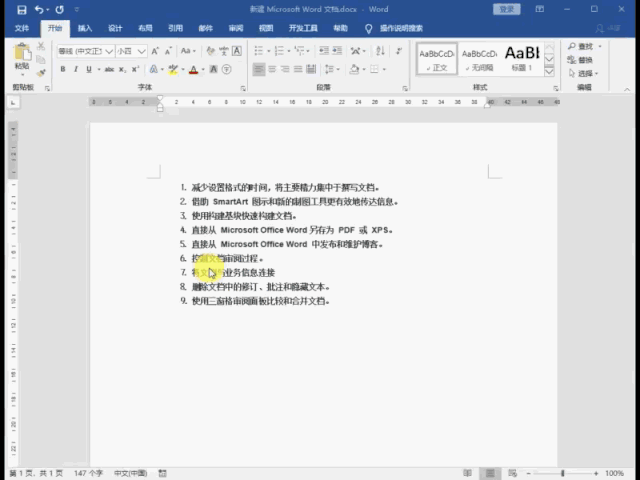Click the Italic formatting icon
Screen dimensions: 640x480
click(75, 70)
